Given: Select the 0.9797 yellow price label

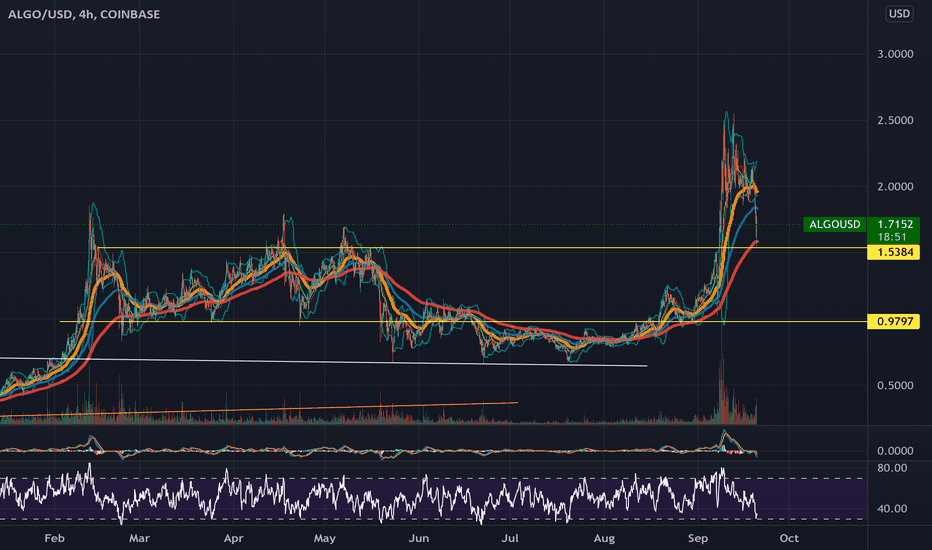Looking at the screenshot, I should coord(893,322).
